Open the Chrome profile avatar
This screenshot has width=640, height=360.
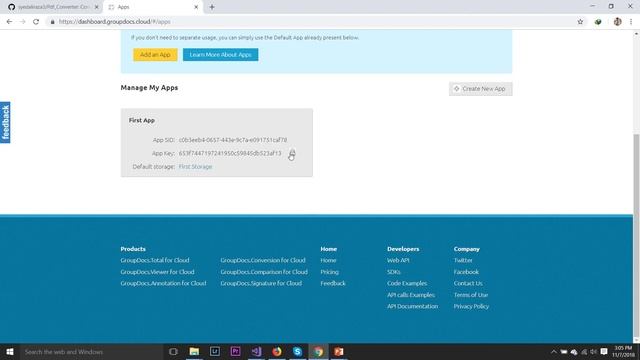(618, 22)
